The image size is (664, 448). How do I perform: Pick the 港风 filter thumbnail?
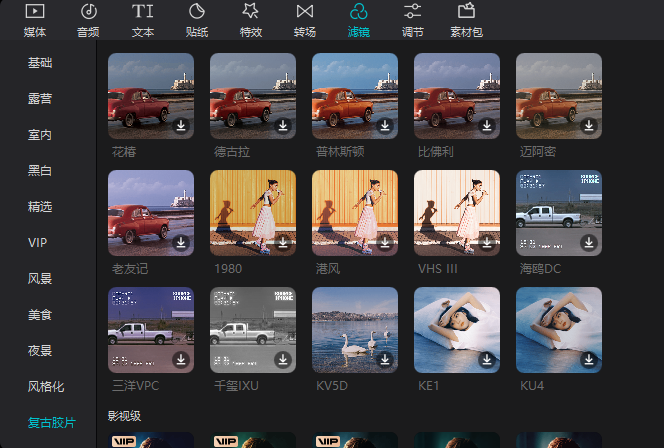click(354, 212)
